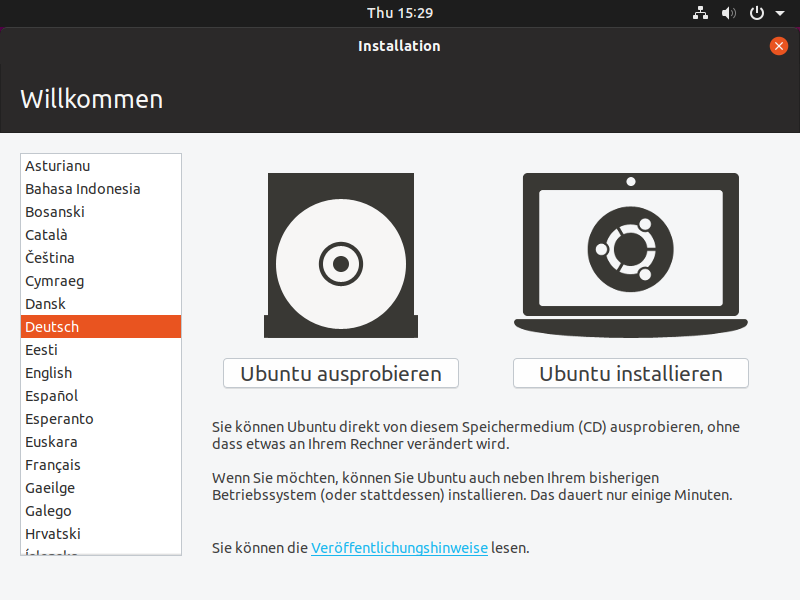Select the highlighted Deutsch entry
Viewport: 800px width, 600px height.
(101, 327)
